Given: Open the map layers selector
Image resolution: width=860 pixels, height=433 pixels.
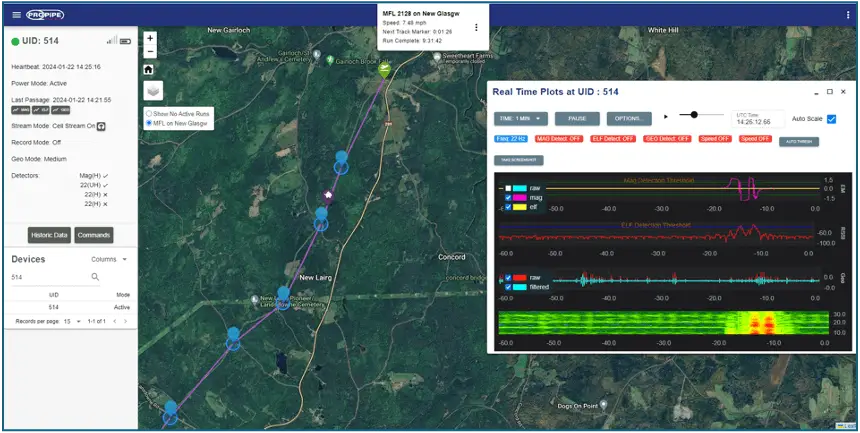Looking at the screenshot, I should pos(153,91).
